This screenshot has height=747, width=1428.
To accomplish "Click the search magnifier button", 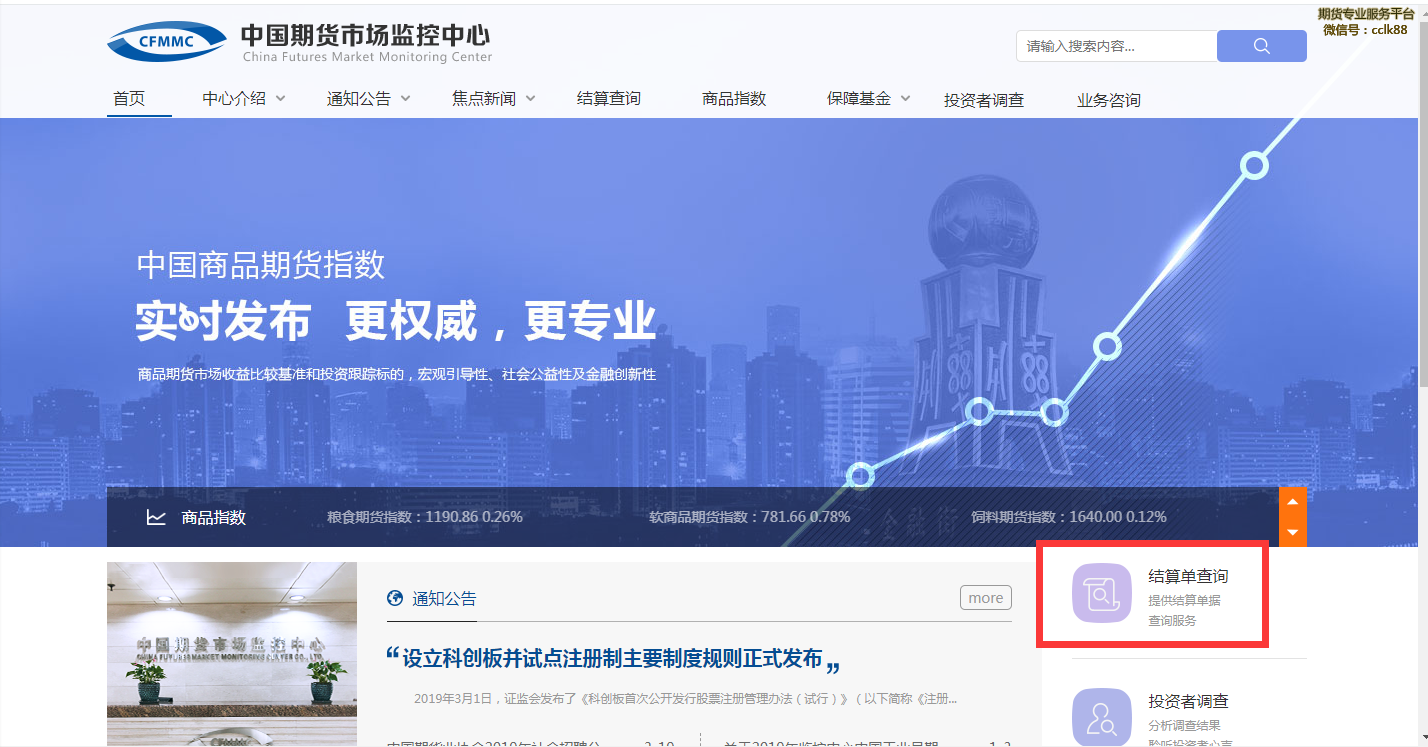I will coord(1261,46).
